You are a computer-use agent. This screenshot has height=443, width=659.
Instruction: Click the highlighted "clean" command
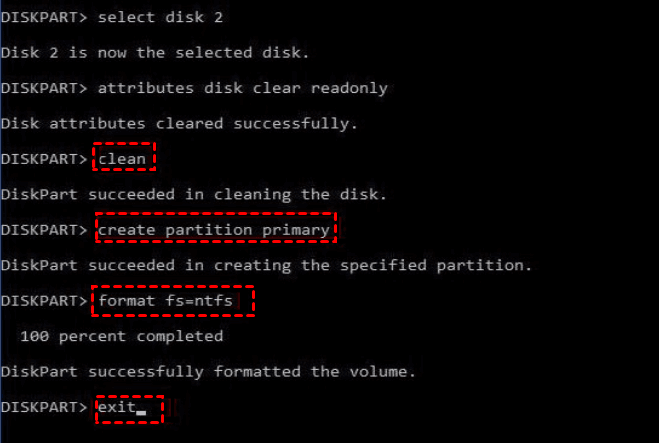123,158
